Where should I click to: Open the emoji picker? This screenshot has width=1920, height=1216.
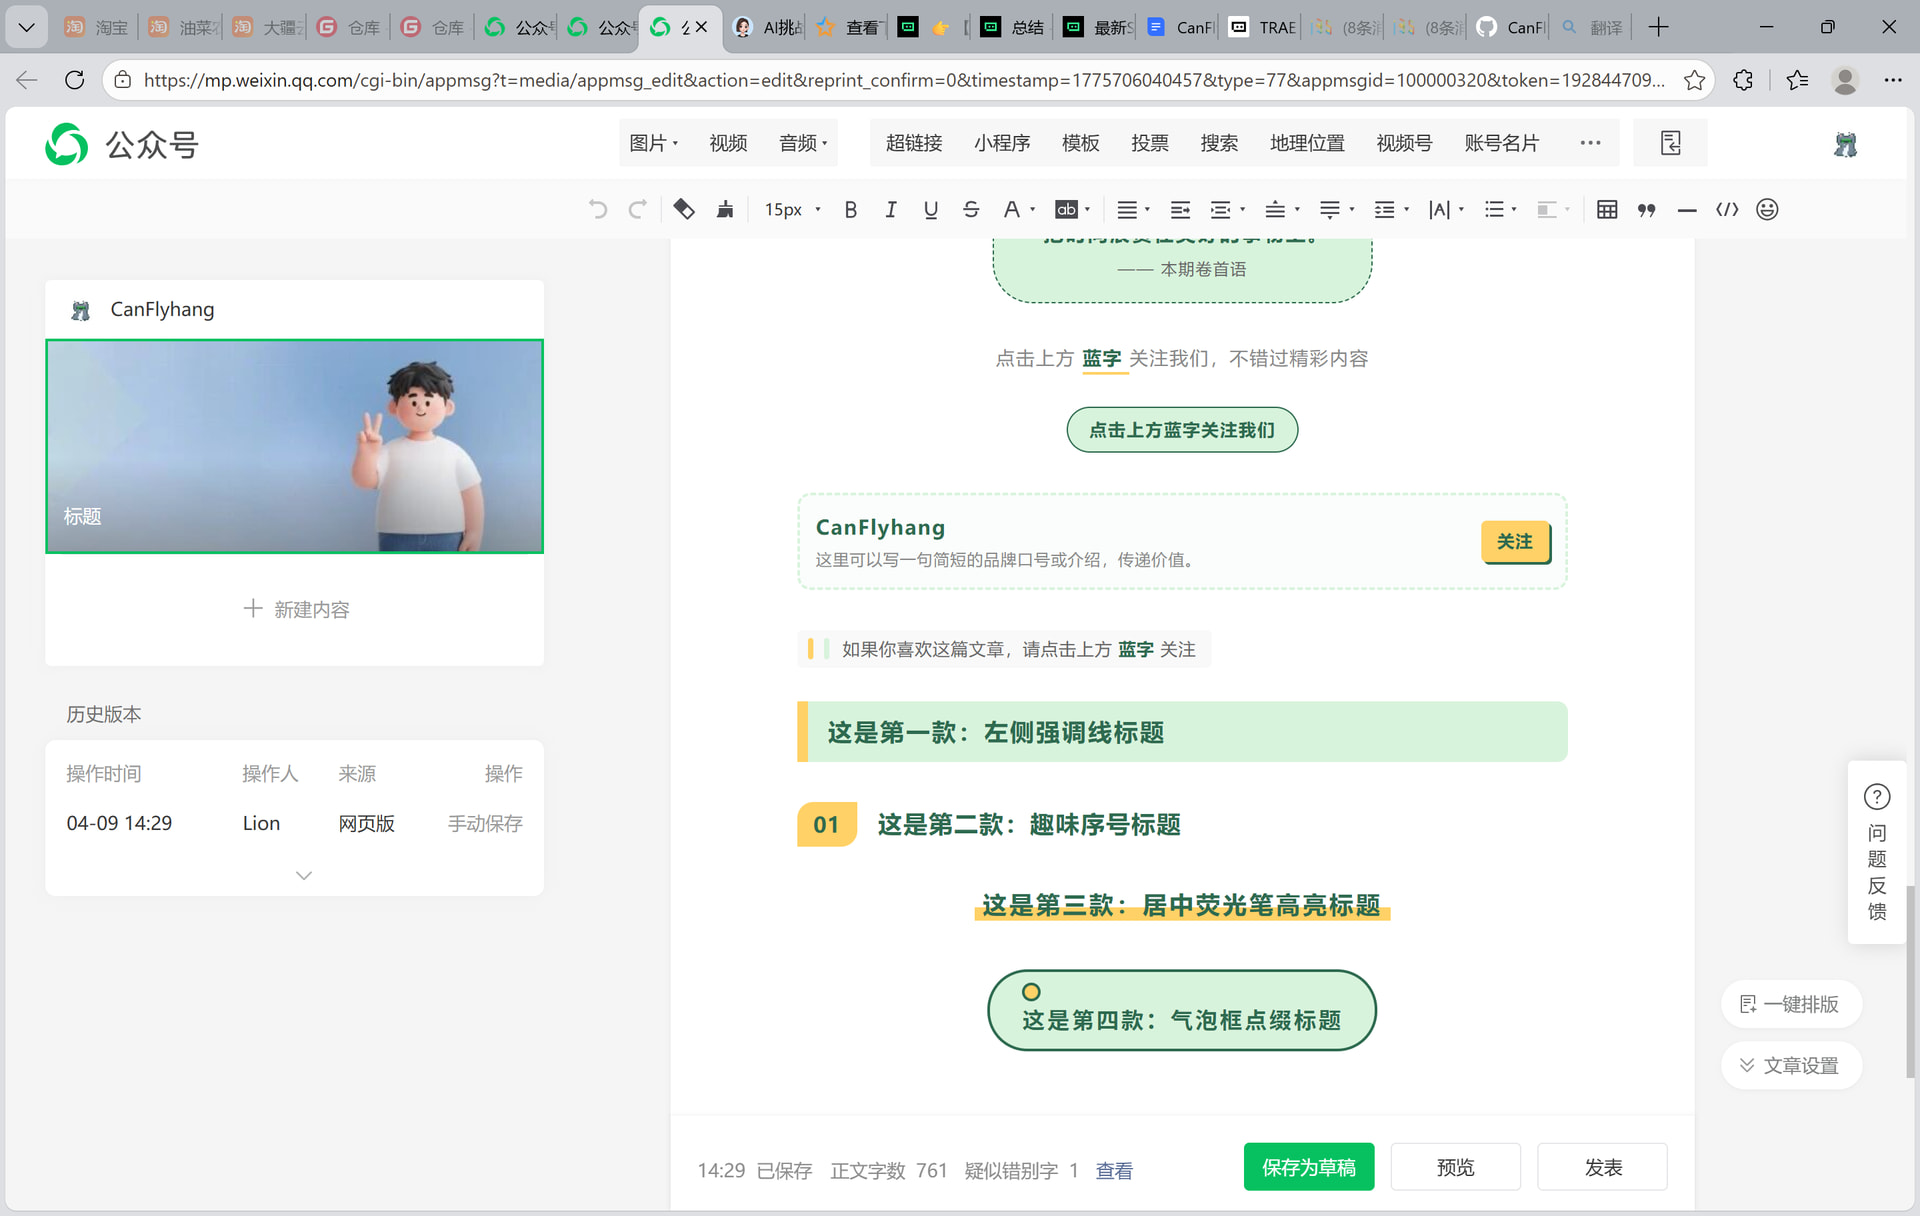pyautogui.click(x=1767, y=209)
